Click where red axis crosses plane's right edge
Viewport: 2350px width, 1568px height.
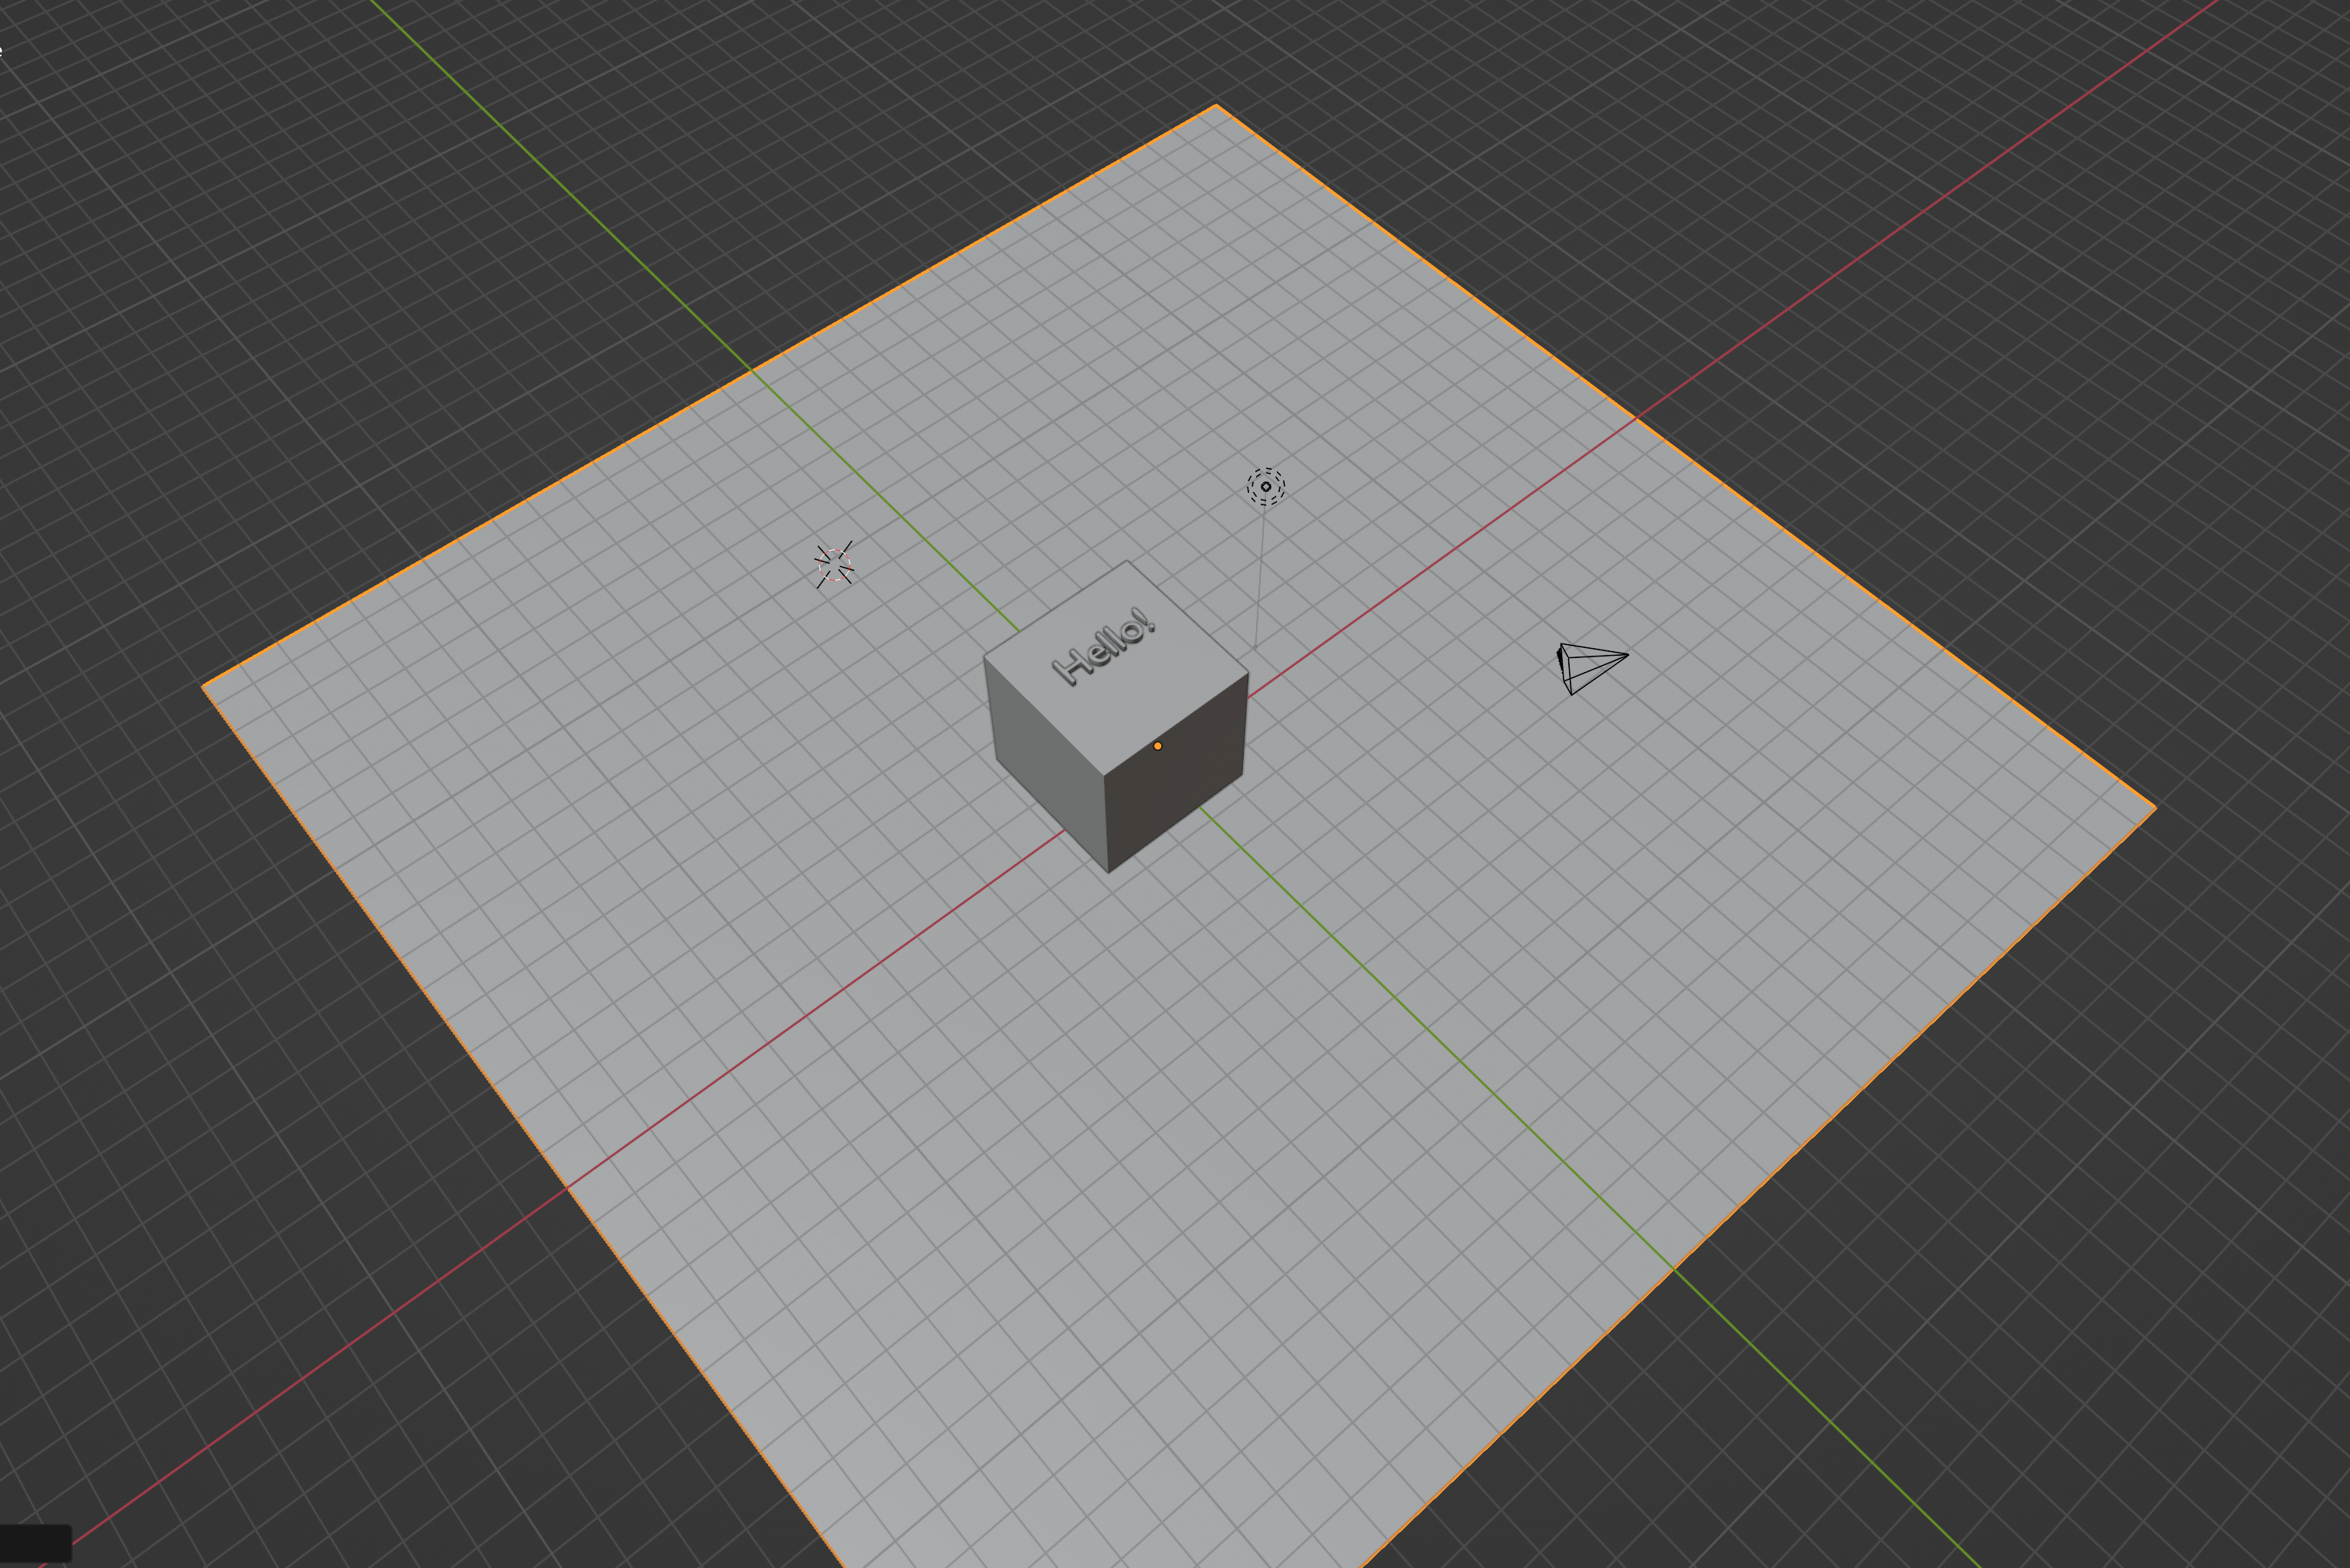pos(1636,418)
